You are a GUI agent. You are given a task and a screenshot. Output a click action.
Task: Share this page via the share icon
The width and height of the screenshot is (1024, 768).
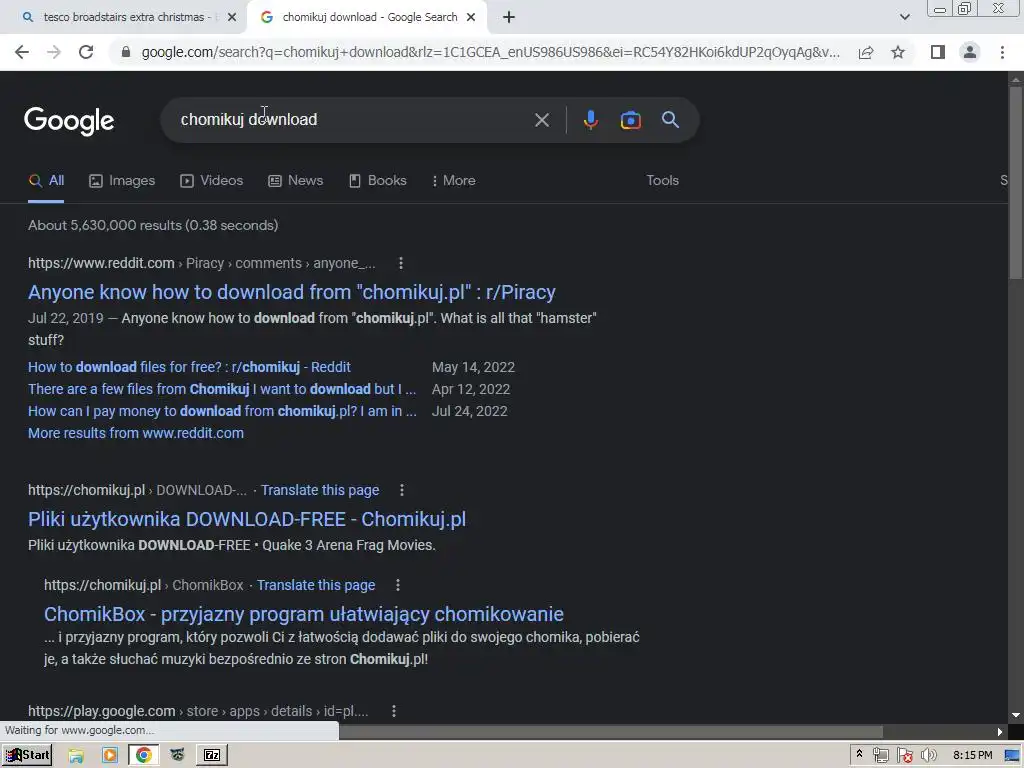(x=866, y=52)
